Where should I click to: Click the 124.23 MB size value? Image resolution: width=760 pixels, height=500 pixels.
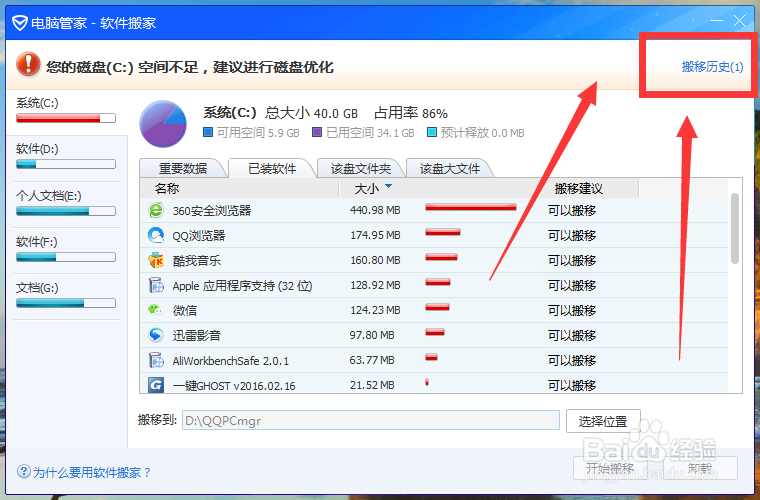[375, 310]
